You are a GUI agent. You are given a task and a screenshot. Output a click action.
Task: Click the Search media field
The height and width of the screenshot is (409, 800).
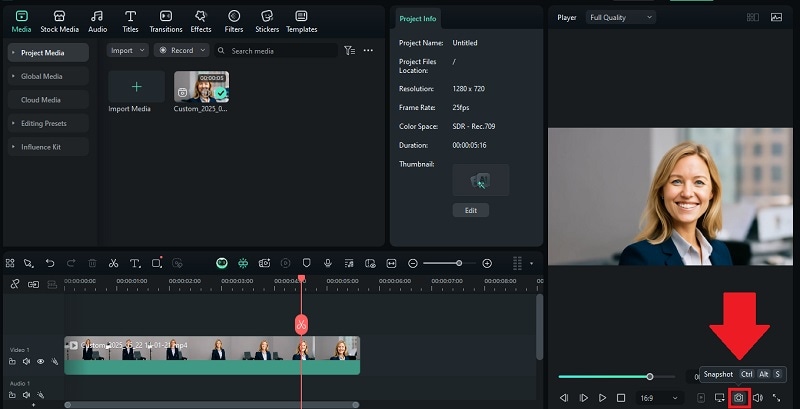coord(276,51)
